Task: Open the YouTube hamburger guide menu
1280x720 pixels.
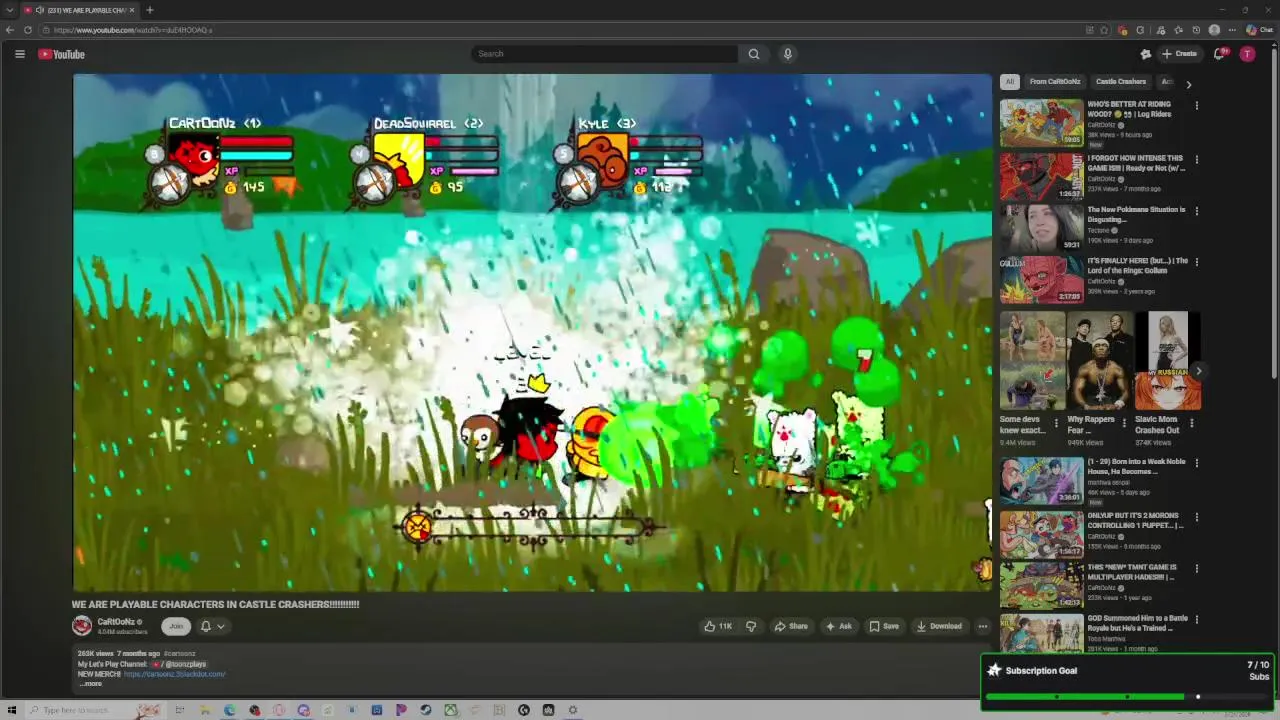Action: click(19, 54)
